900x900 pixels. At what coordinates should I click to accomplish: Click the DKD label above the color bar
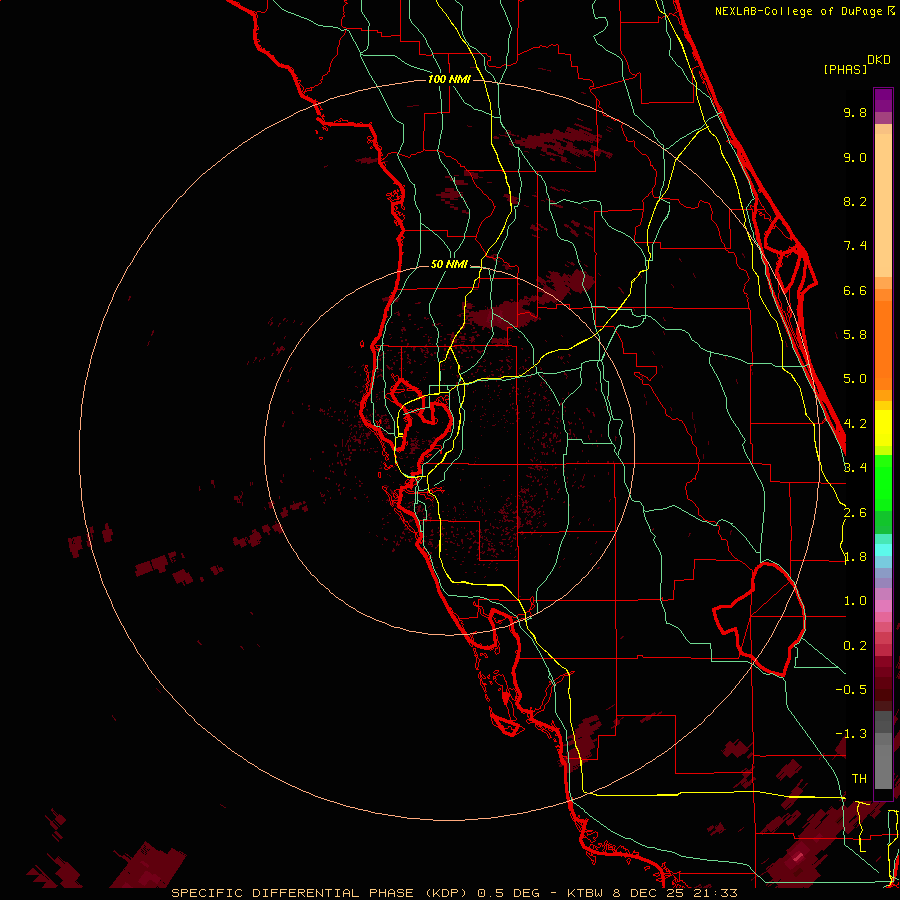879,60
